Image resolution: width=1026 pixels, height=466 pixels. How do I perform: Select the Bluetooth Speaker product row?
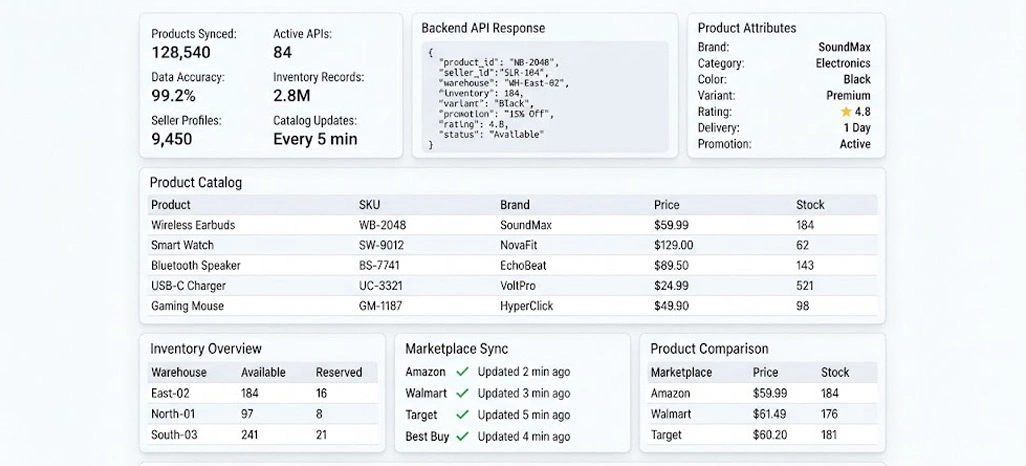pyautogui.click(x=512, y=266)
